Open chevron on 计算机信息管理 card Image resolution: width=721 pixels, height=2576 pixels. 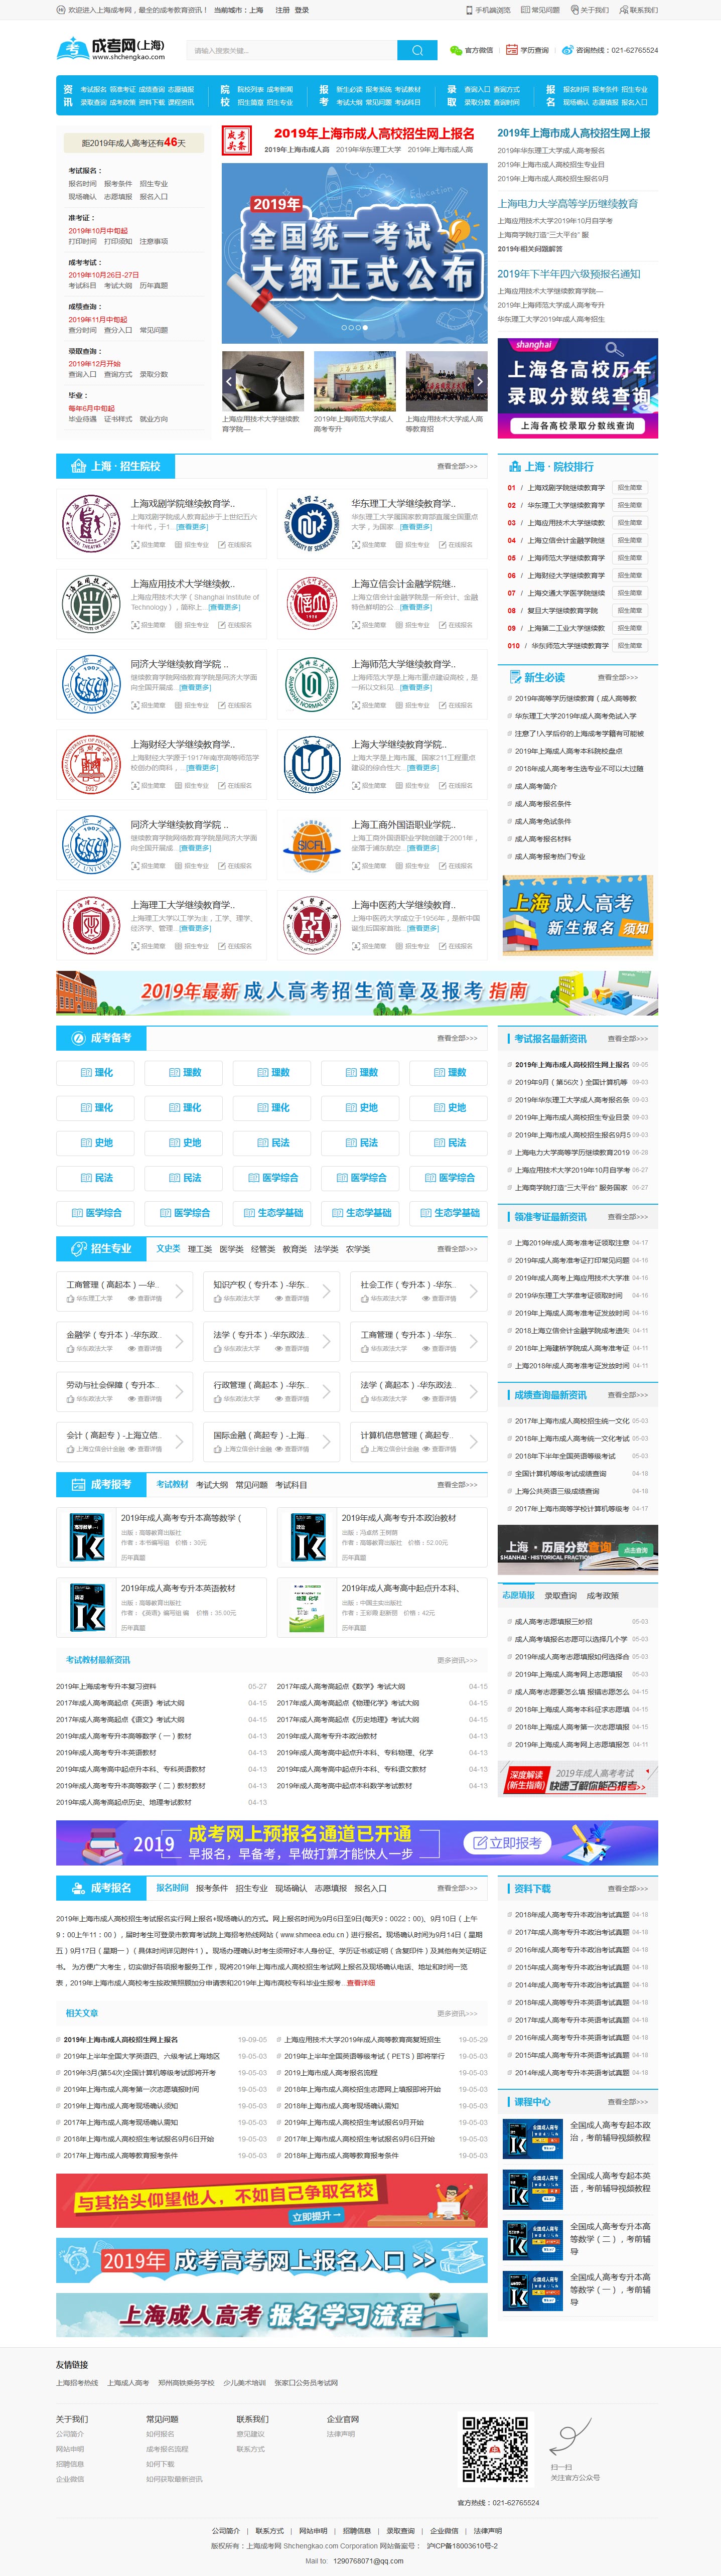pyautogui.click(x=473, y=1441)
